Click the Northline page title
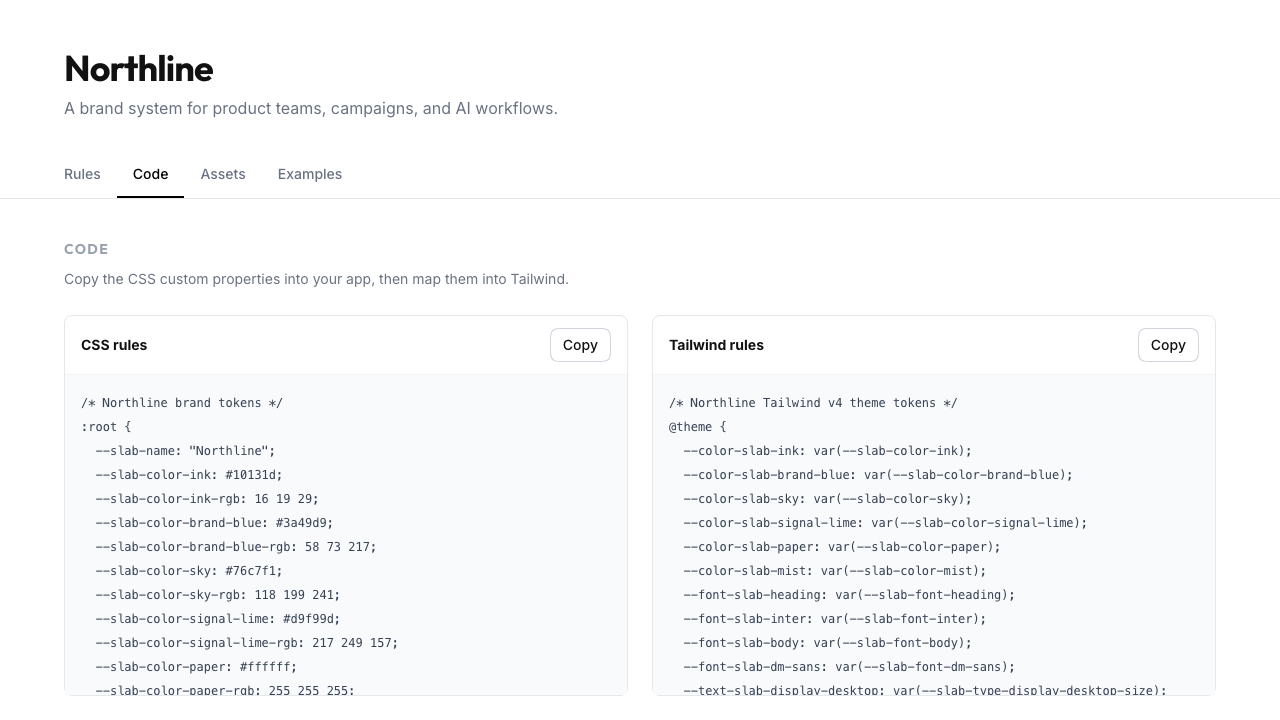The width and height of the screenshot is (1280, 720). point(139,69)
